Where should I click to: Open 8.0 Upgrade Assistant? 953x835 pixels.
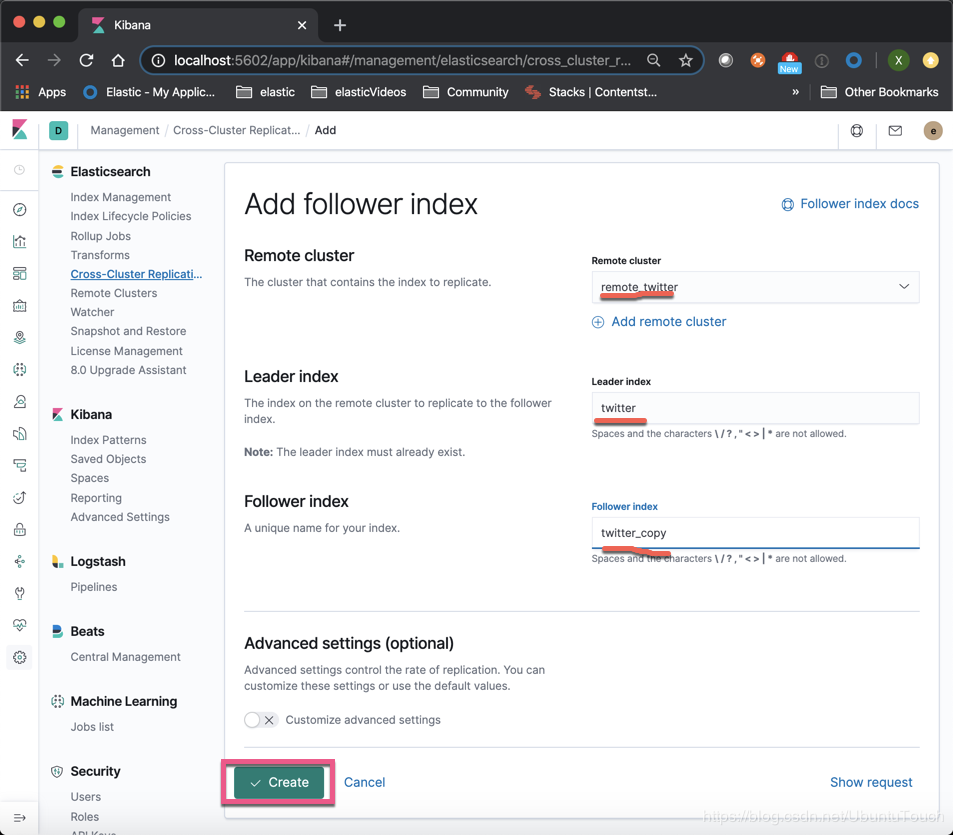click(128, 370)
